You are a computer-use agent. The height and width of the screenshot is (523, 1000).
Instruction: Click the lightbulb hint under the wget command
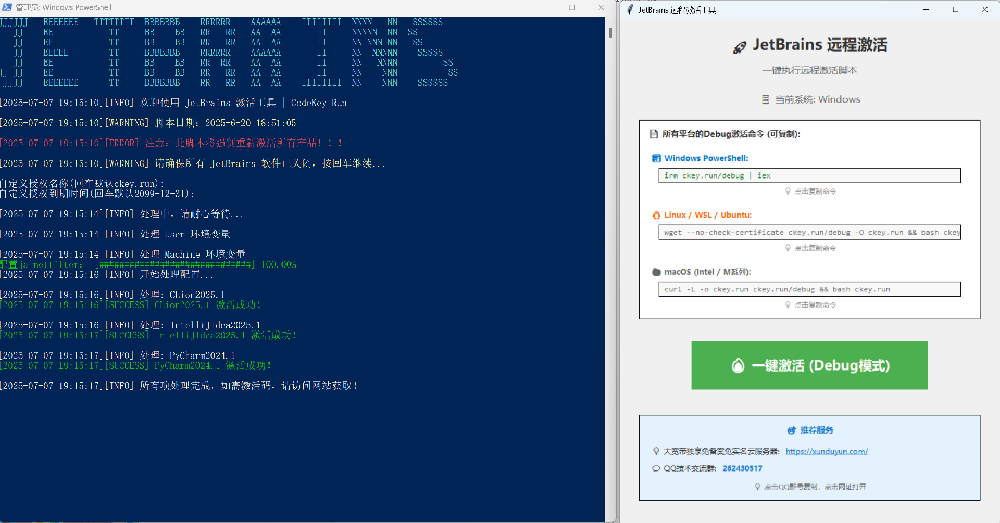coord(788,248)
